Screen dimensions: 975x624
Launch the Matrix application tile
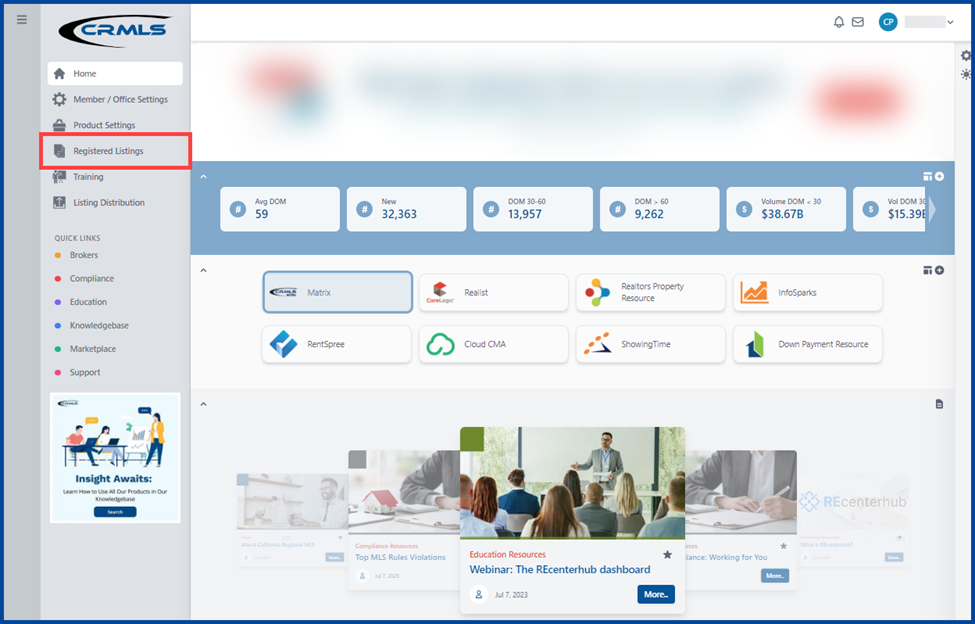coord(337,293)
